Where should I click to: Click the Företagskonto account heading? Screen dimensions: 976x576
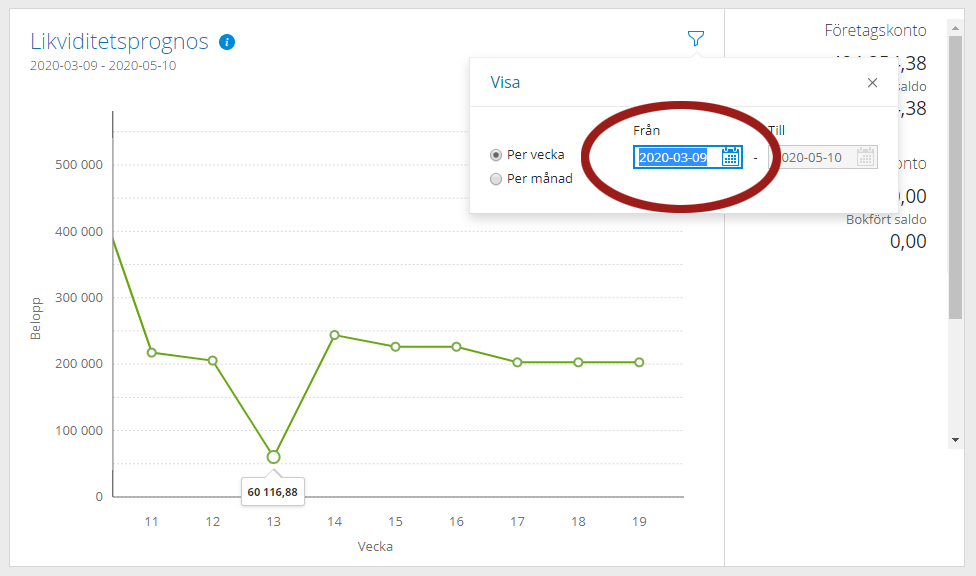click(875, 31)
